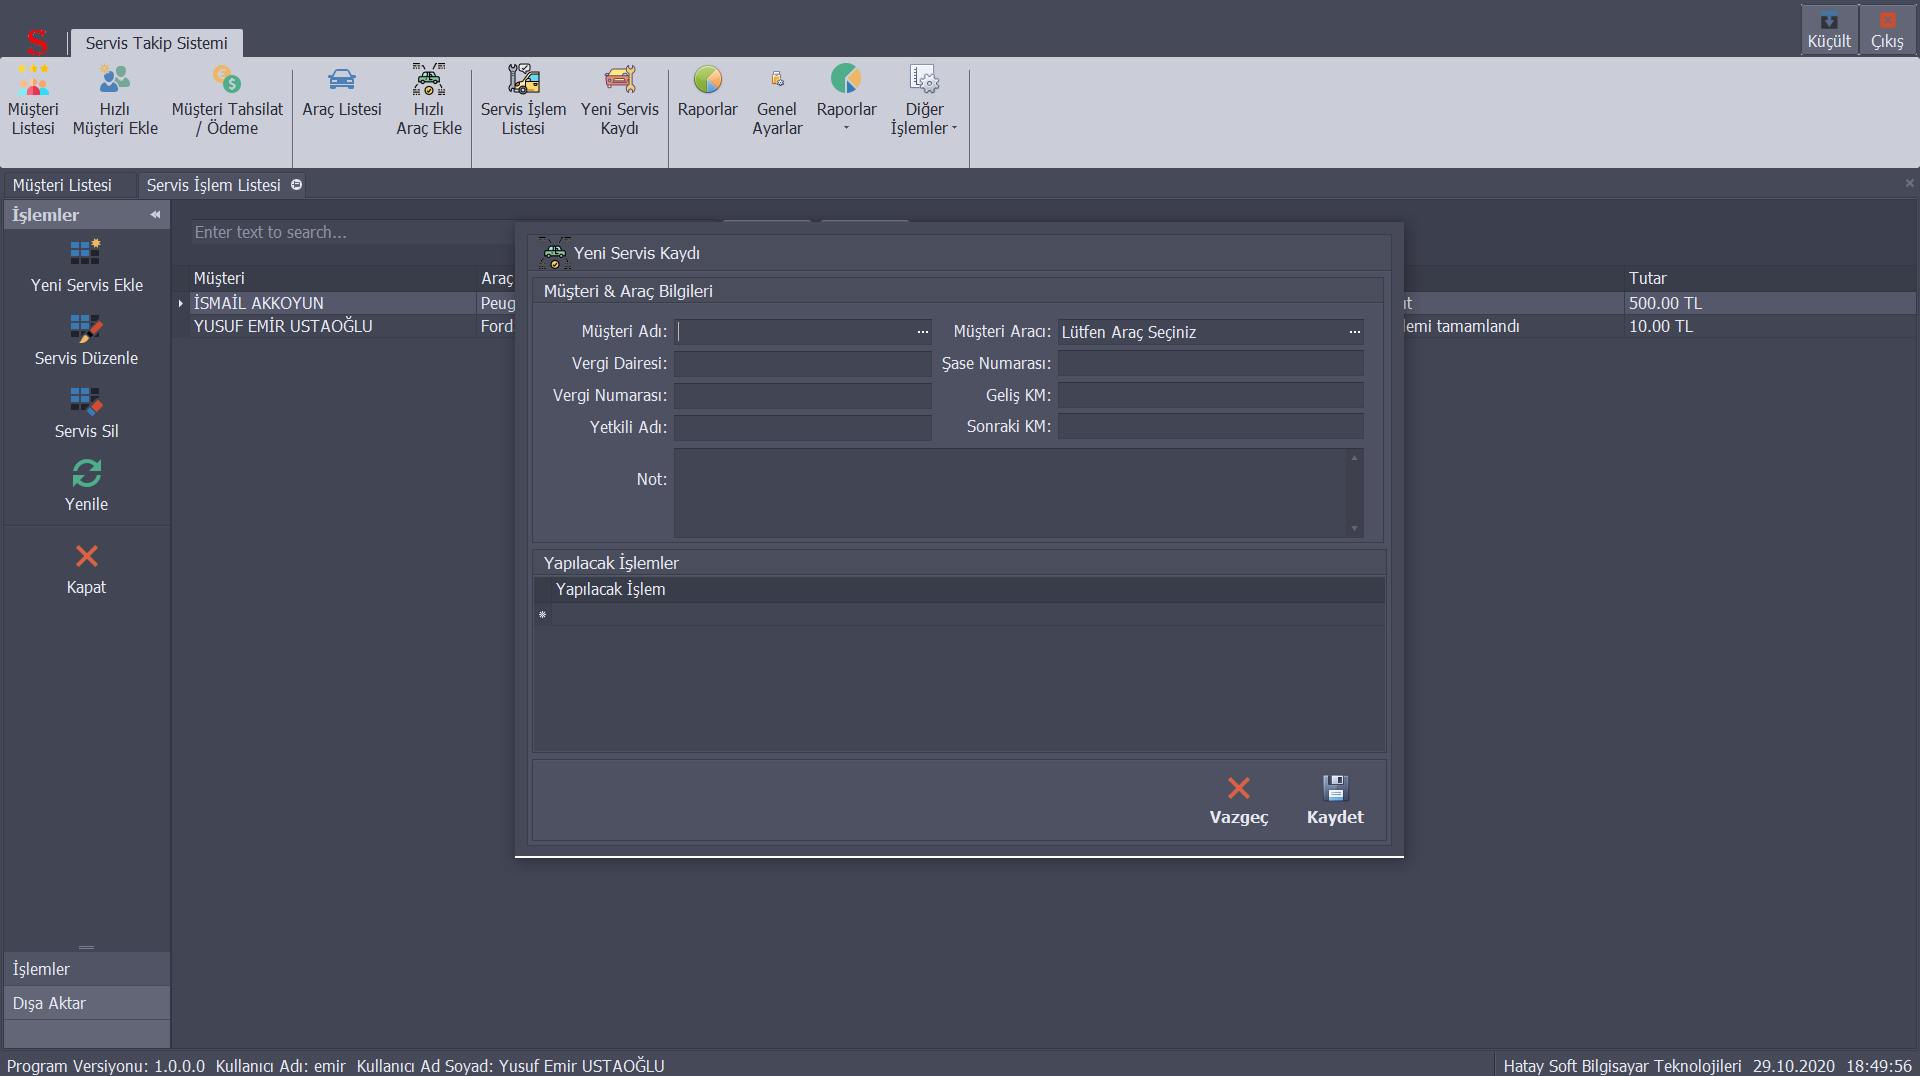Screen dimensions: 1920x1076
Task: Collapse the İşlemler side panel
Action: (x=155, y=215)
